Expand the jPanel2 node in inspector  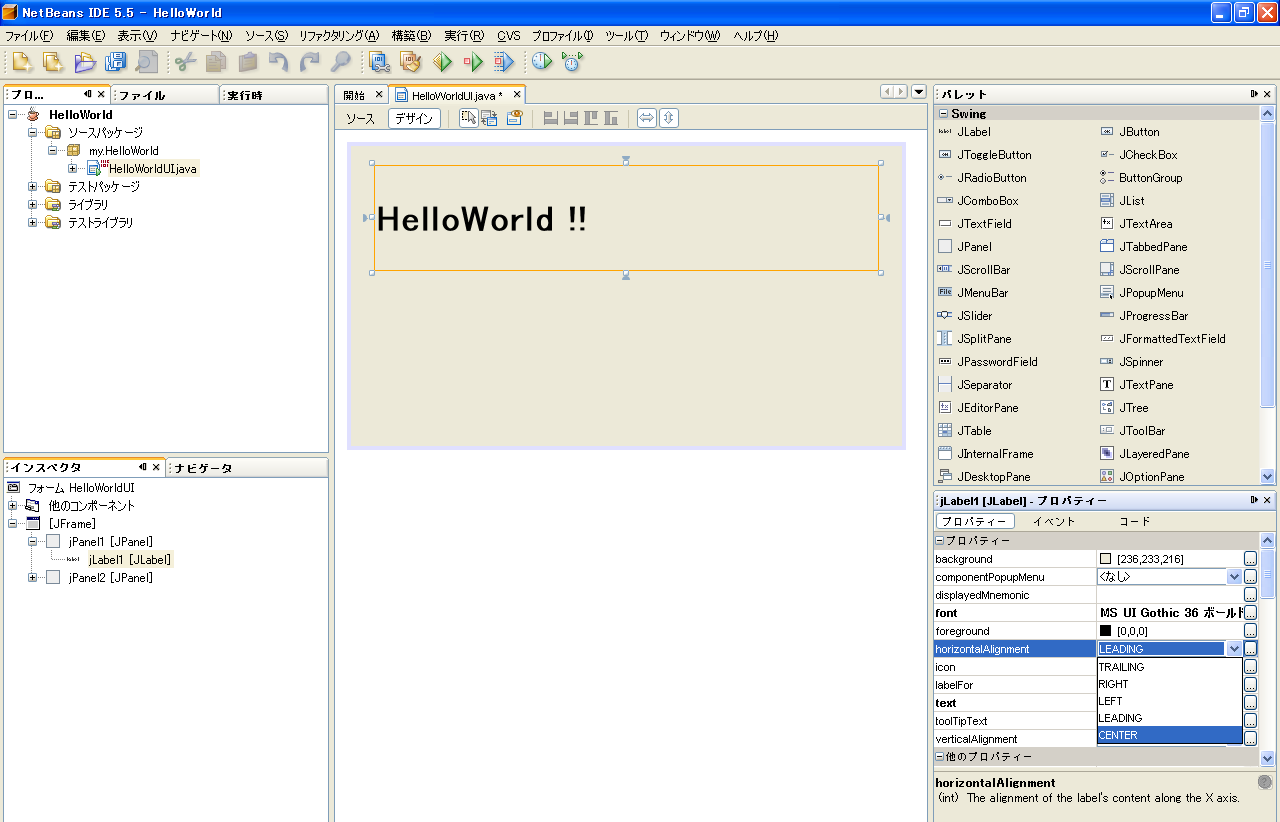[32, 578]
